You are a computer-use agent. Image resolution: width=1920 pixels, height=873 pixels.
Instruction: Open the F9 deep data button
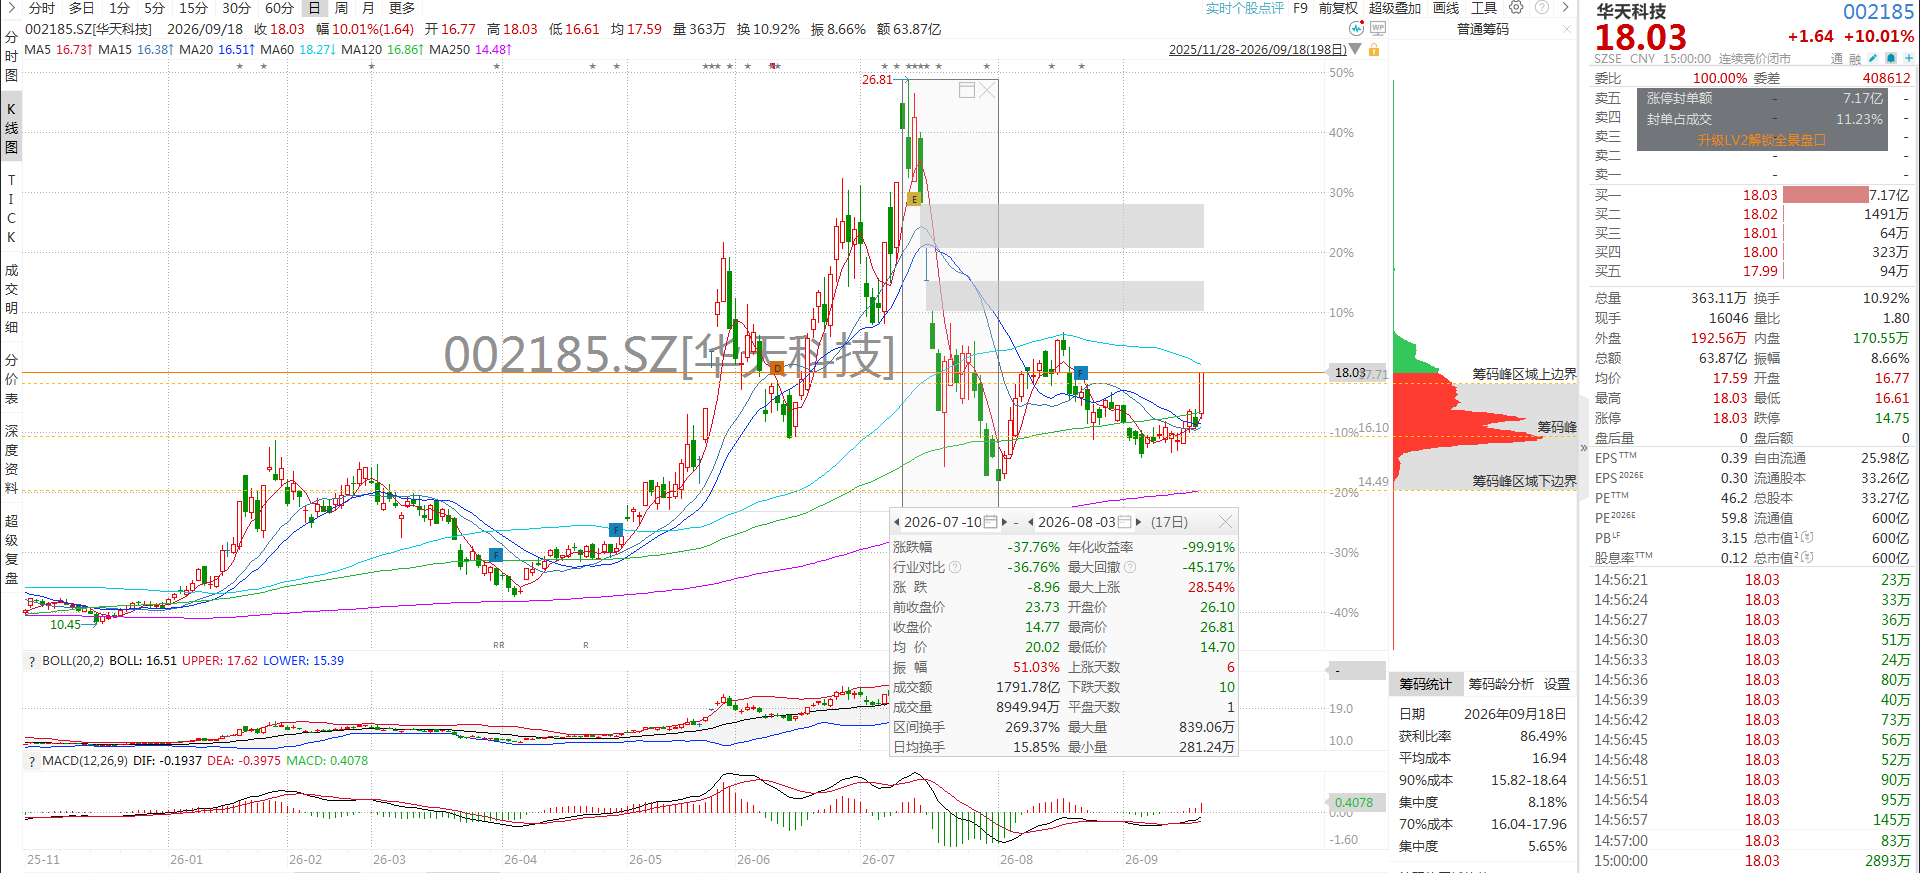(x=1300, y=8)
